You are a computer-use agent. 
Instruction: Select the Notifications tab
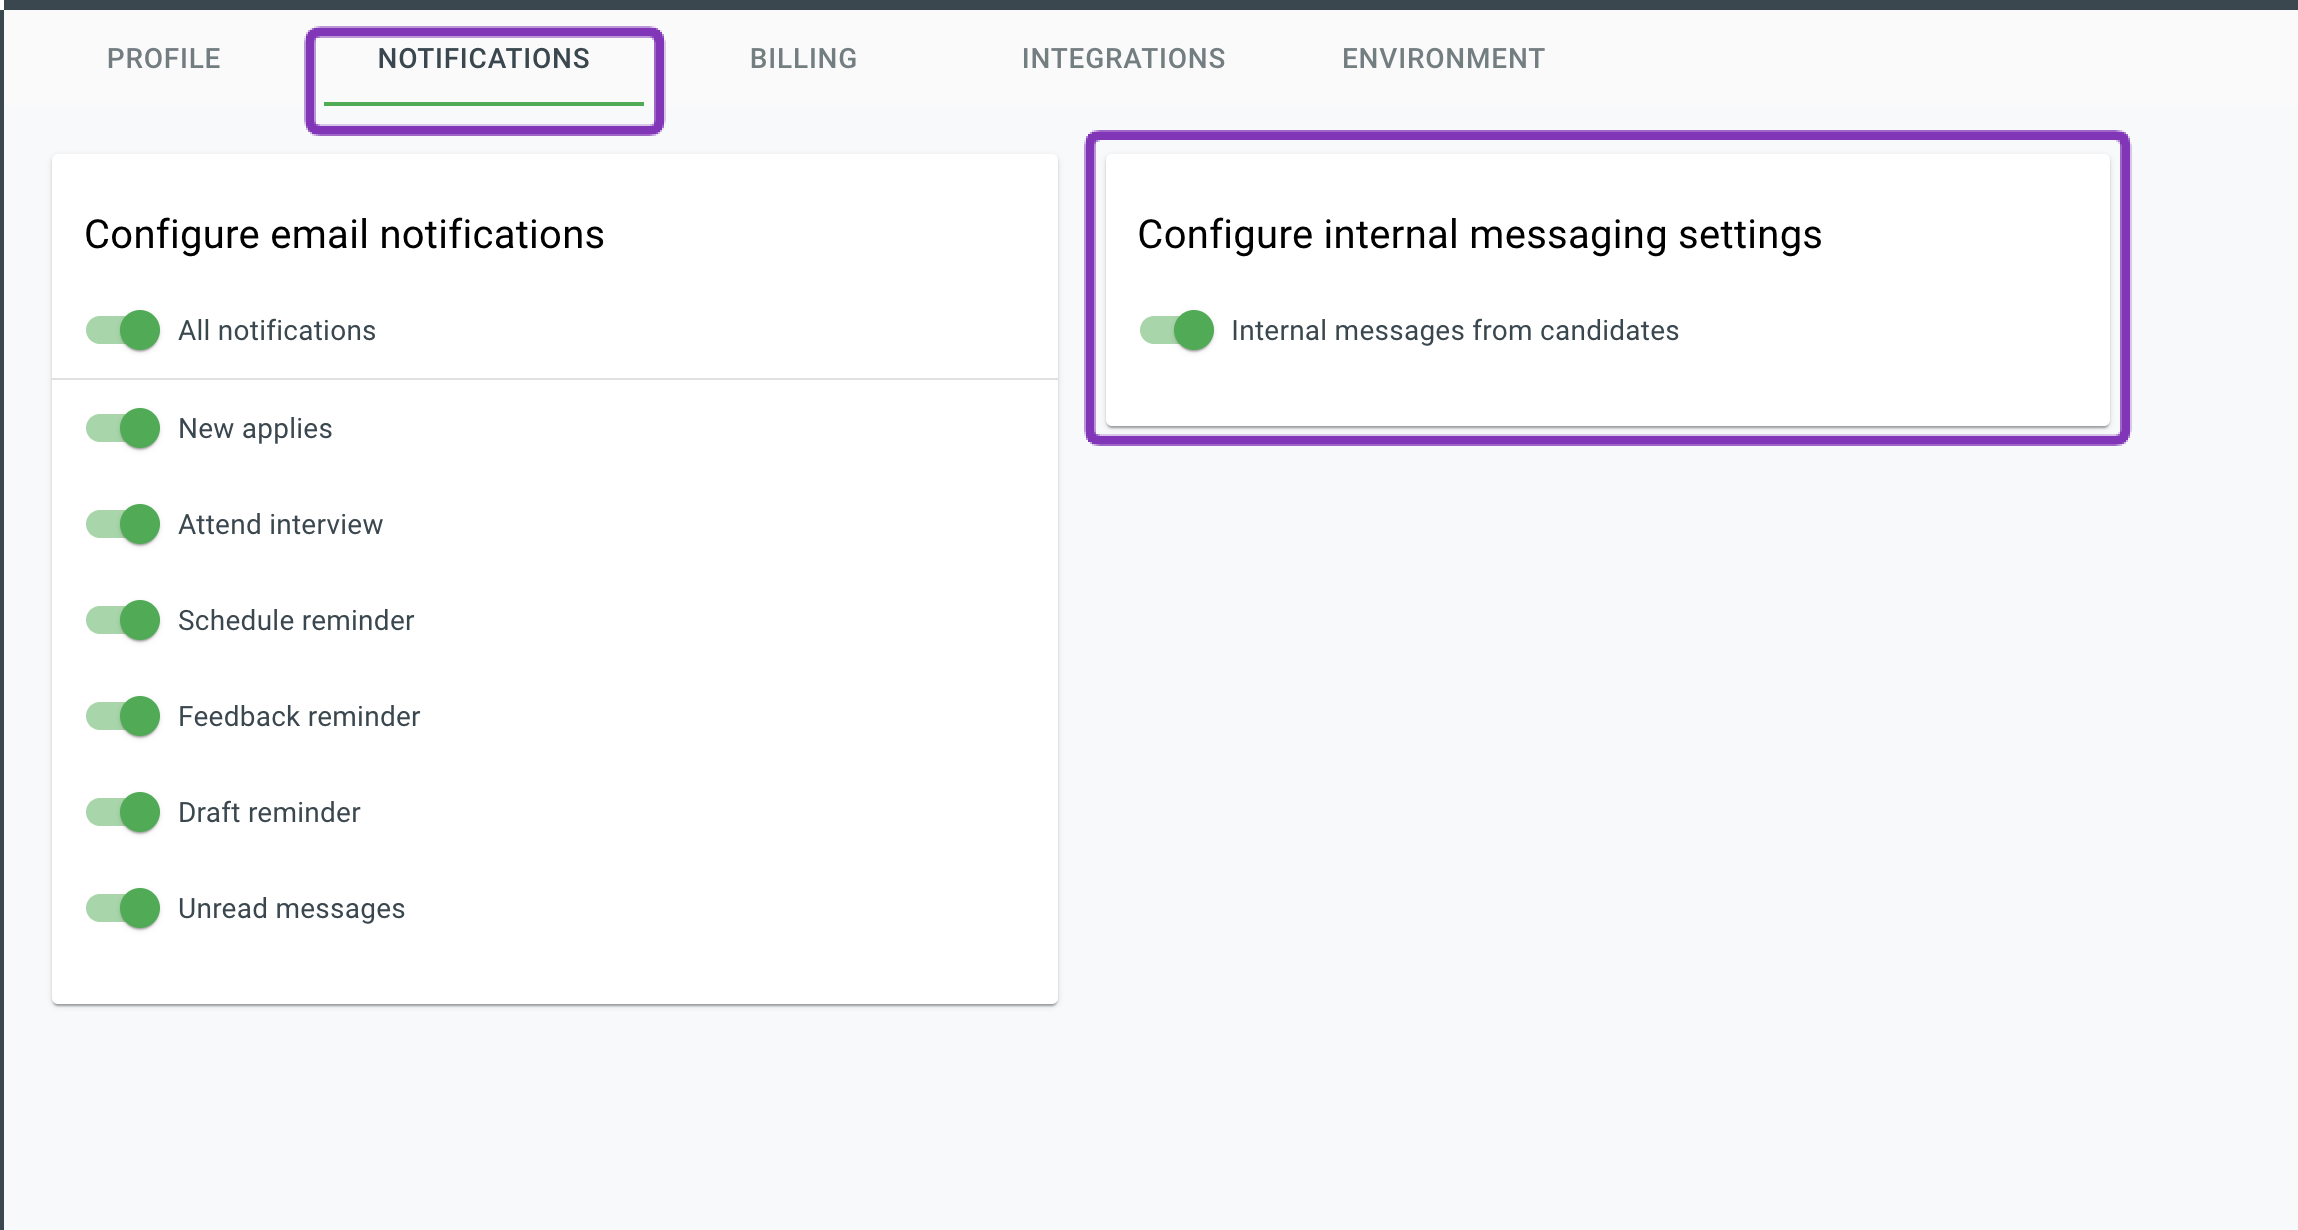tap(483, 59)
